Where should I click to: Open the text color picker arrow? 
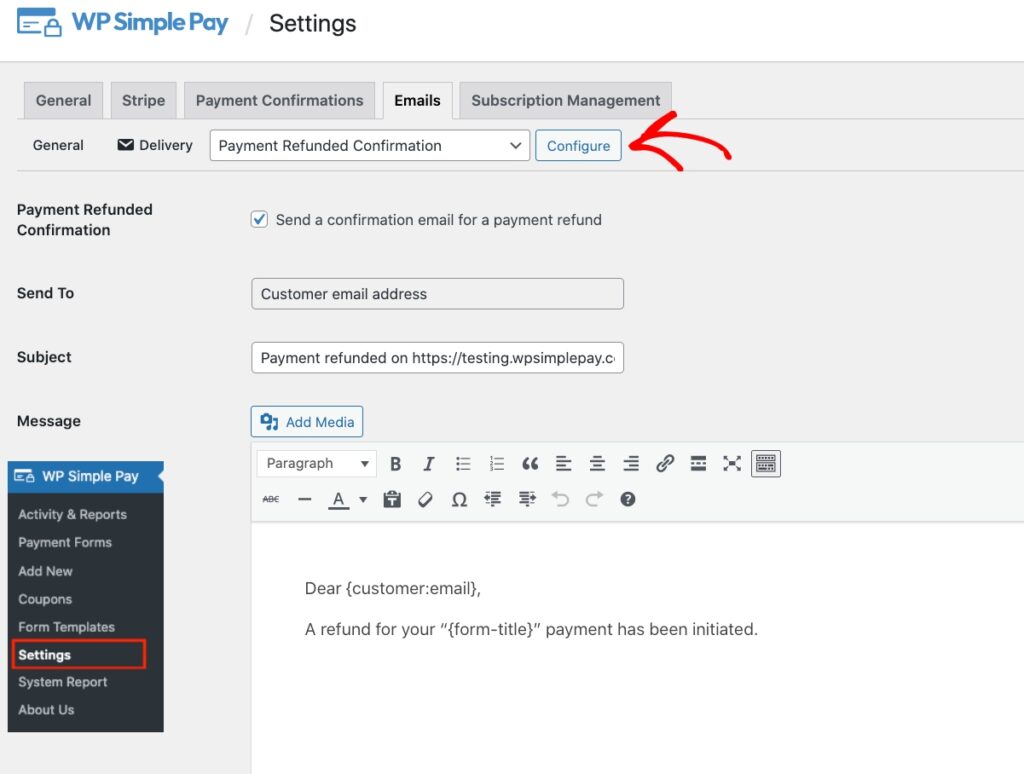click(363, 500)
